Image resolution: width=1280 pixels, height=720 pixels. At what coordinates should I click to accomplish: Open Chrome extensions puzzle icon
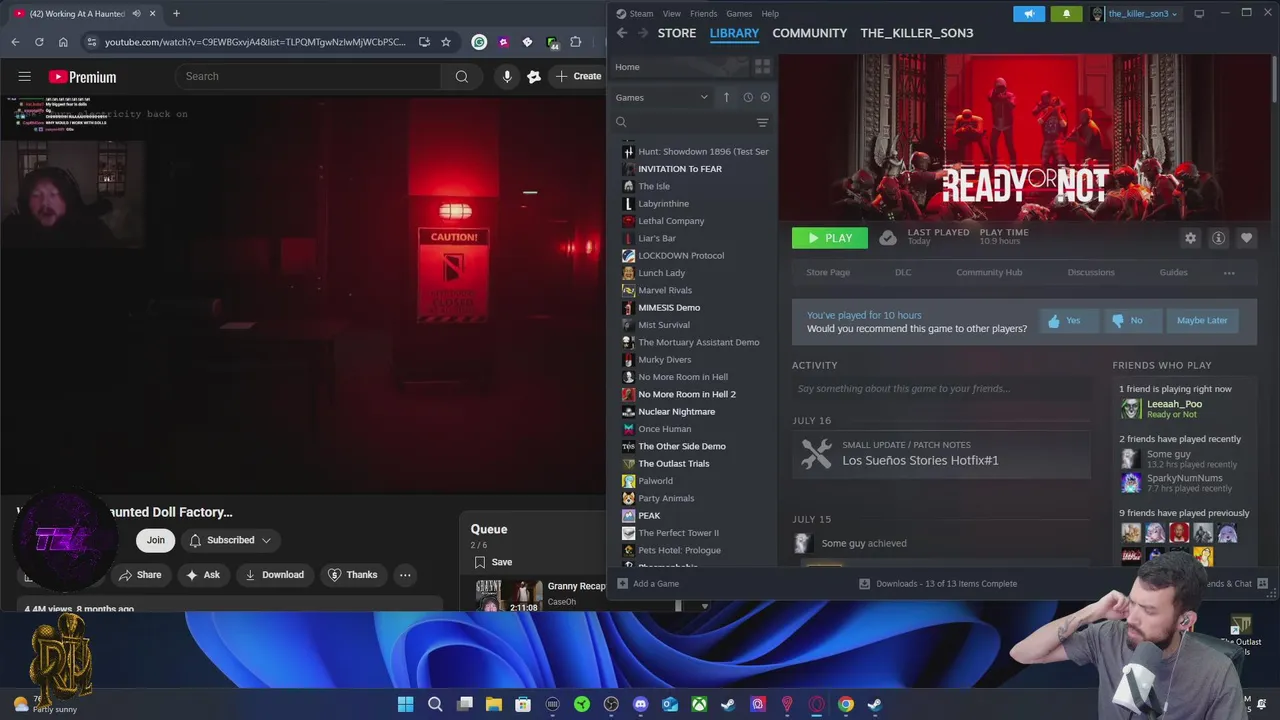(x=576, y=42)
